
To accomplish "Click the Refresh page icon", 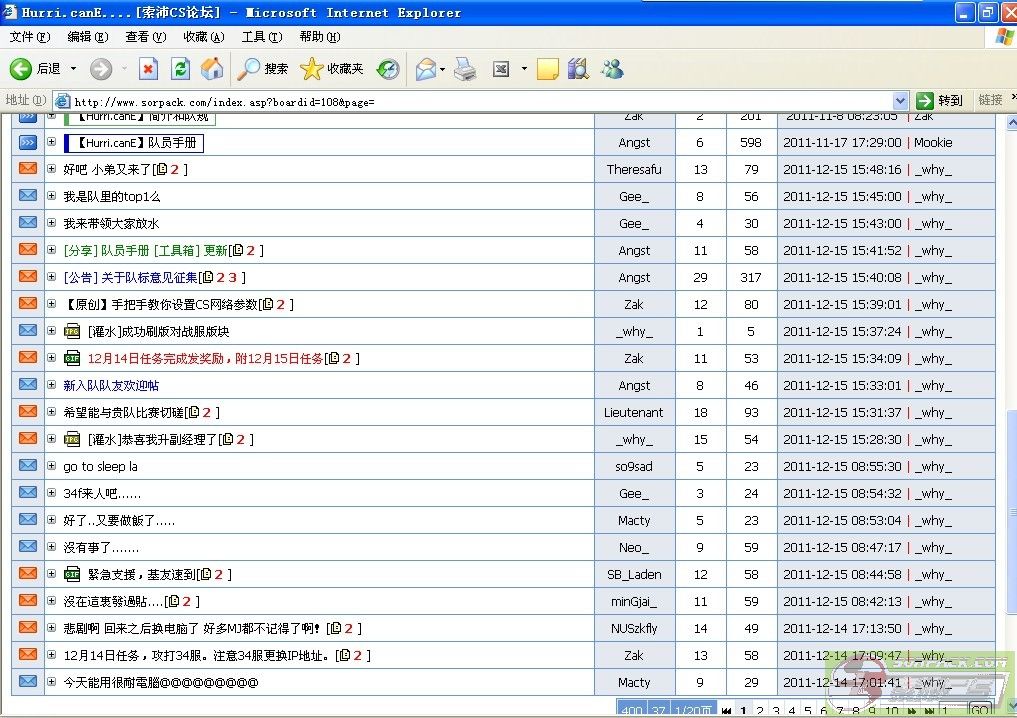I will click(180, 69).
